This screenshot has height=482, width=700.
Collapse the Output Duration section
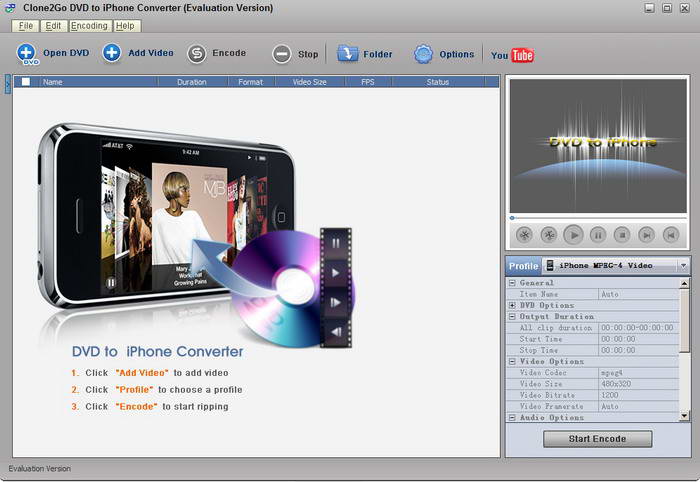pos(512,316)
